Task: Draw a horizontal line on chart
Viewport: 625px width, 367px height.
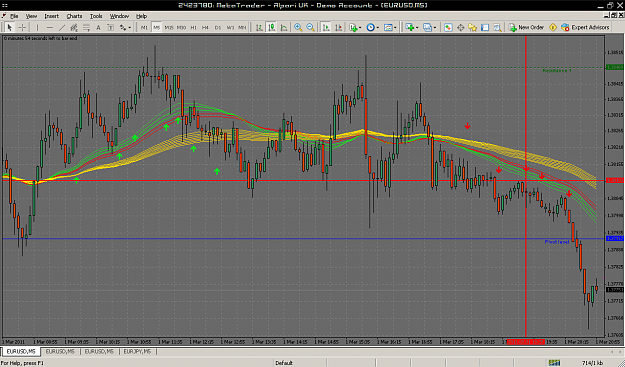Action: tap(49, 27)
